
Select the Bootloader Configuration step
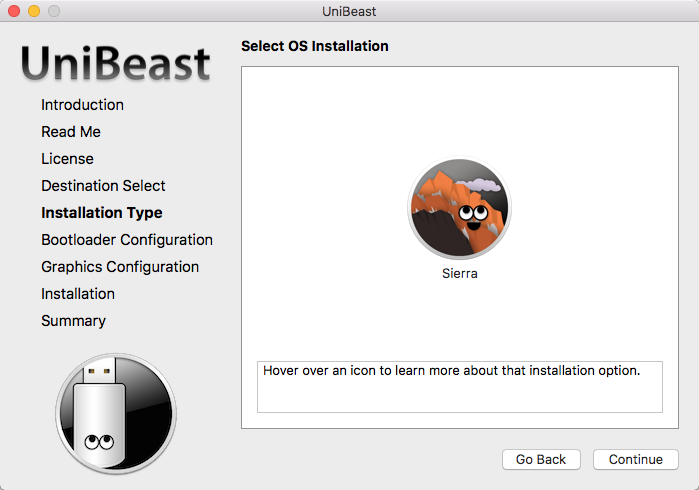click(127, 240)
